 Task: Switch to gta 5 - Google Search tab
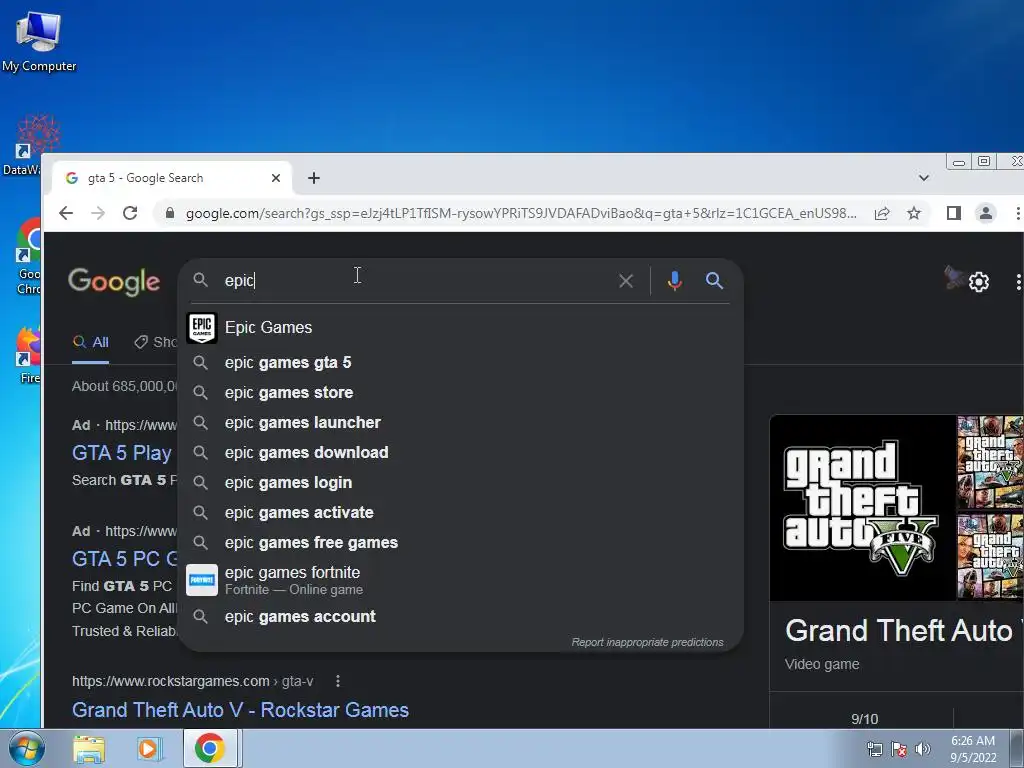click(x=172, y=178)
